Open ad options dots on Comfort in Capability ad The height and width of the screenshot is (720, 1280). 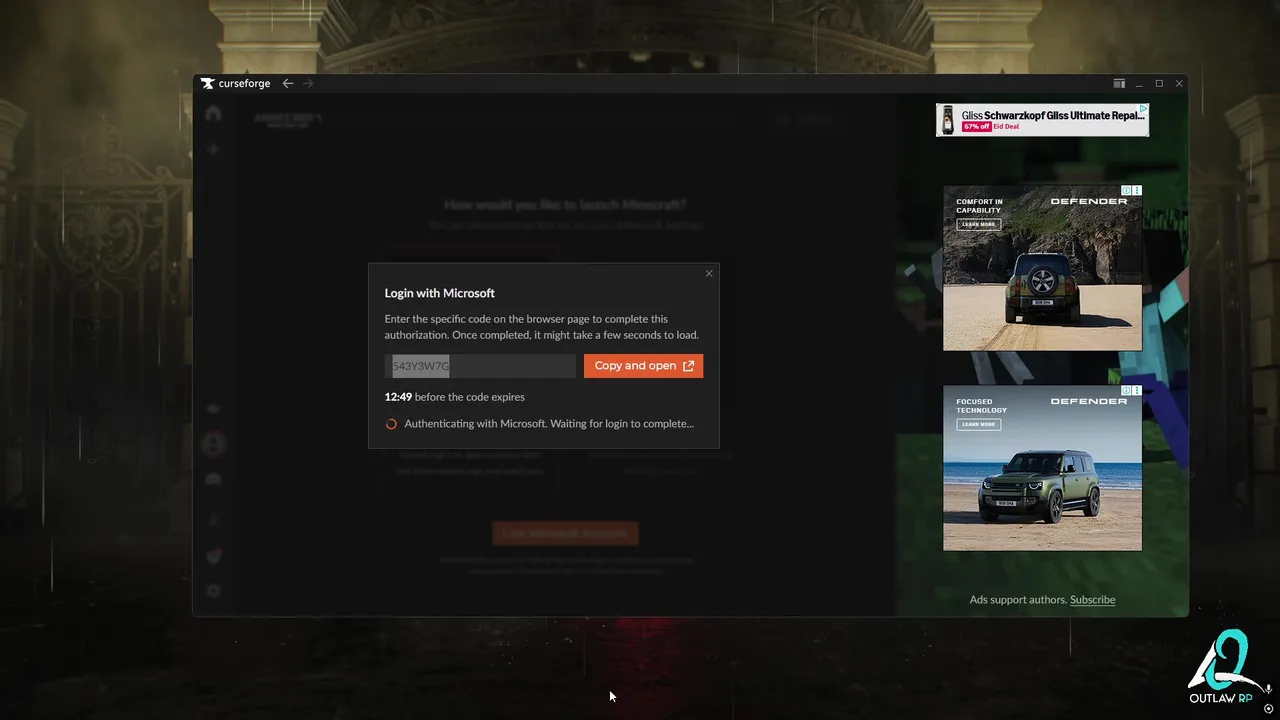(1137, 190)
